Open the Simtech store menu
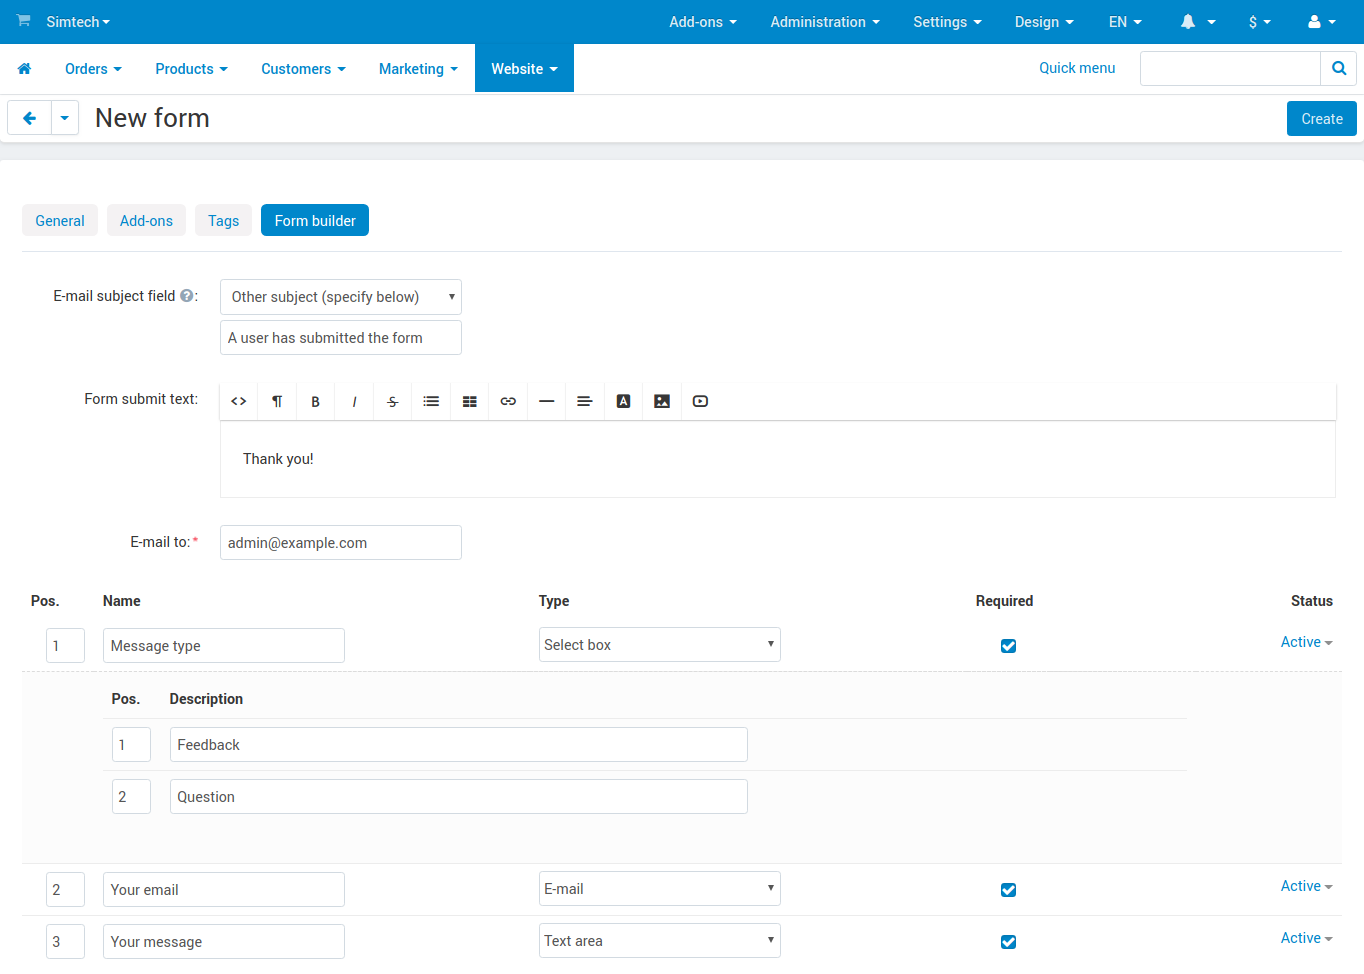1364x974 pixels. pos(78,22)
